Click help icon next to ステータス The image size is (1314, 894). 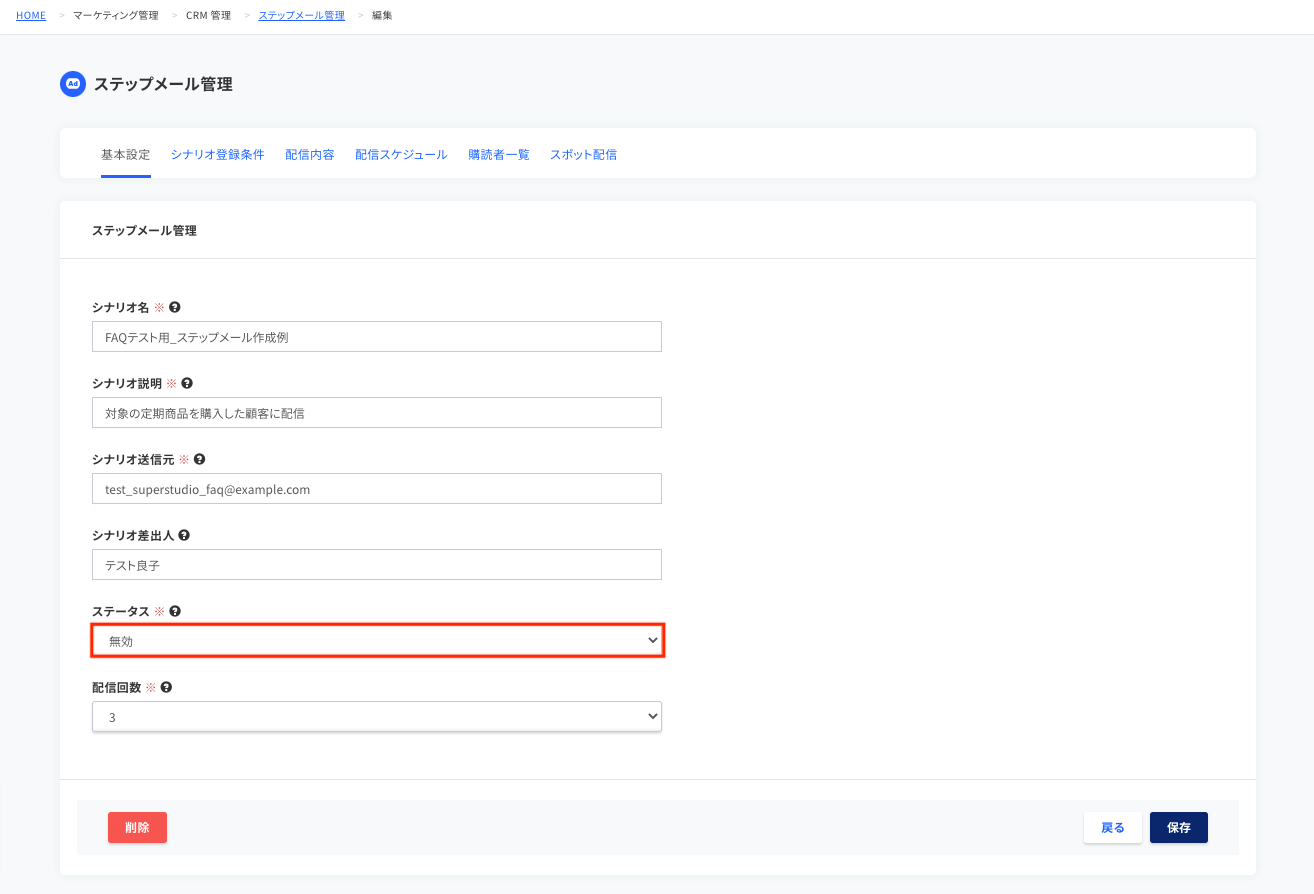[x=175, y=611]
